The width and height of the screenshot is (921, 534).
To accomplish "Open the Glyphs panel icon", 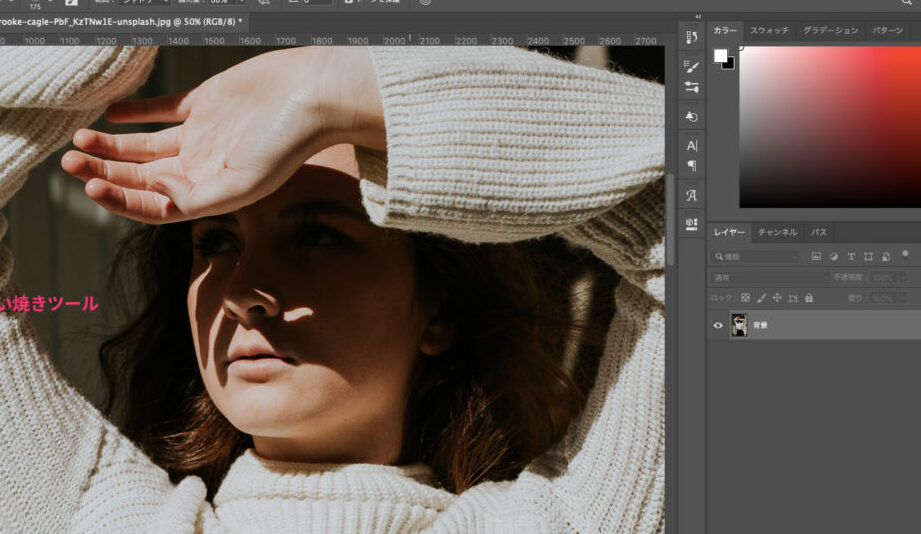I will [x=691, y=195].
